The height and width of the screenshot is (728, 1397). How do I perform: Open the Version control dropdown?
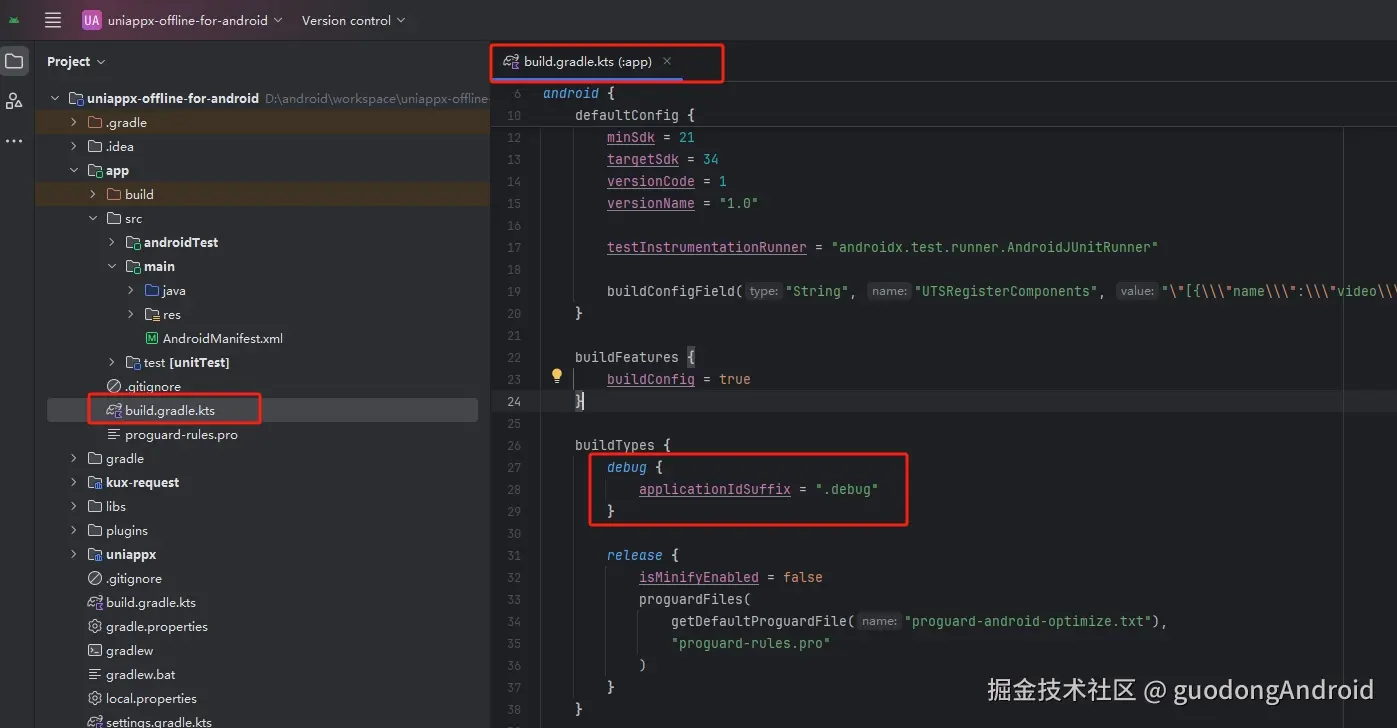pos(354,20)
